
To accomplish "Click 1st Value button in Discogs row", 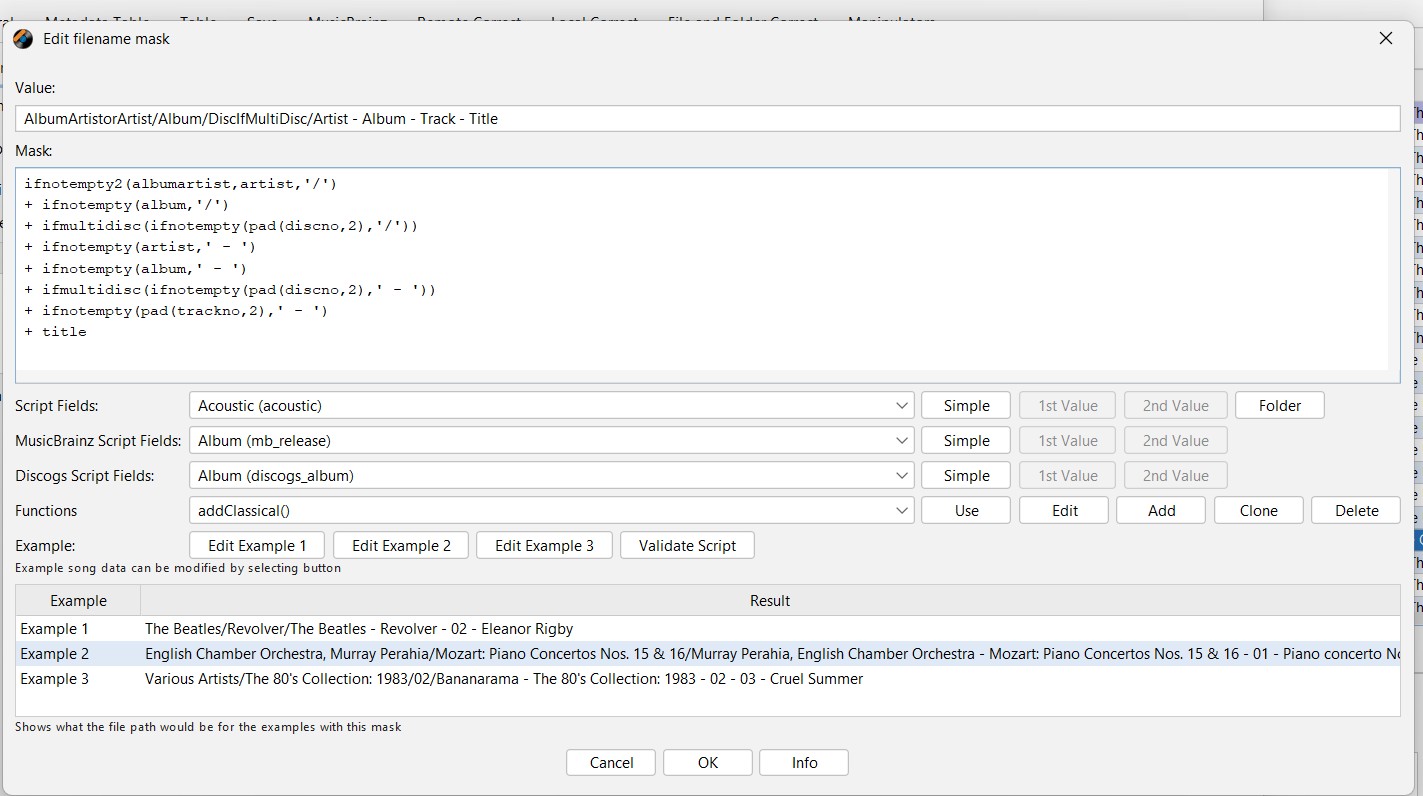I will pyautogui.click(x=1068, y=475).
